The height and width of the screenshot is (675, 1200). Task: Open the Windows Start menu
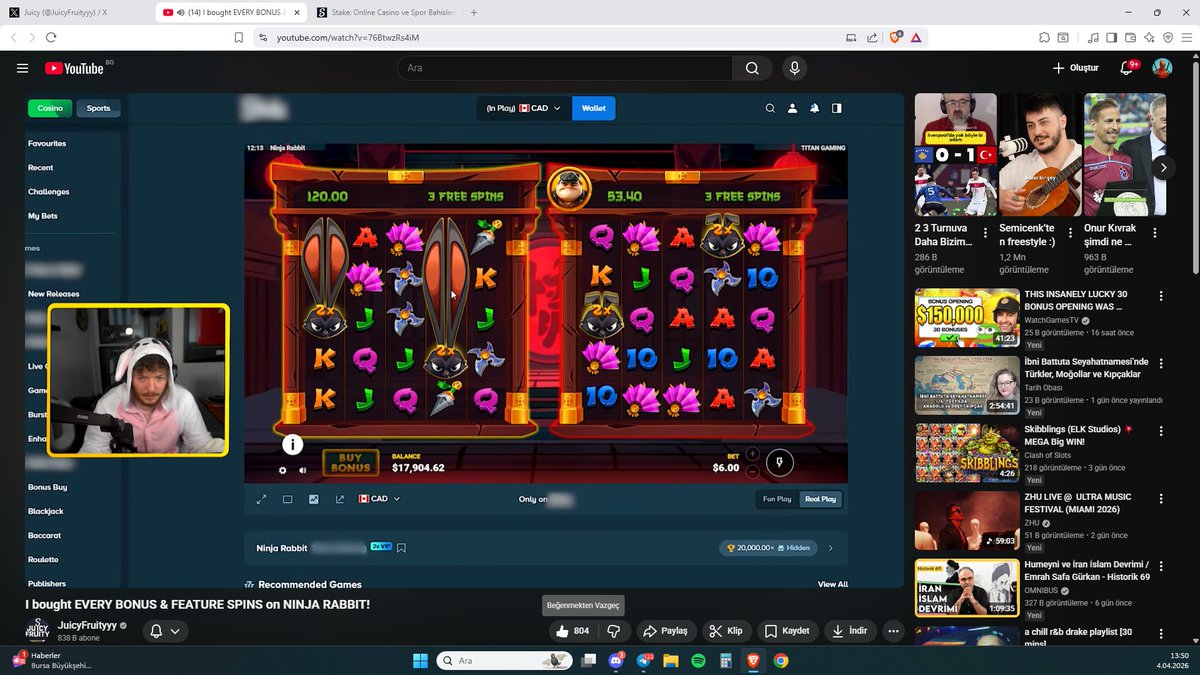(420, 660)
